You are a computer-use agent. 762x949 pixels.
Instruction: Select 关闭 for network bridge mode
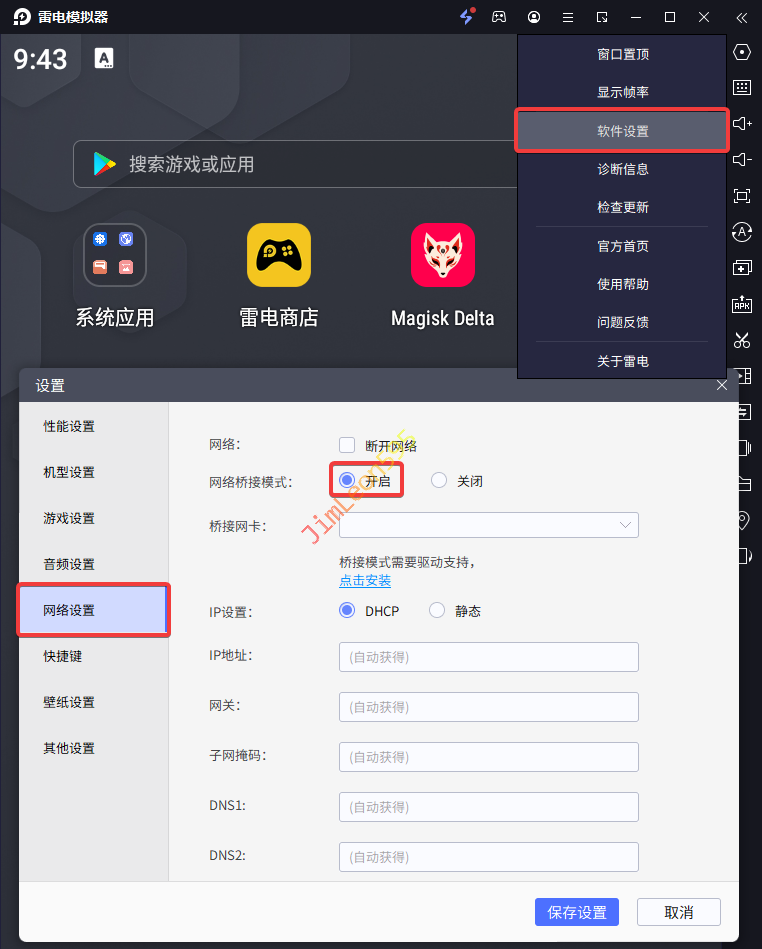coord(439,481)
